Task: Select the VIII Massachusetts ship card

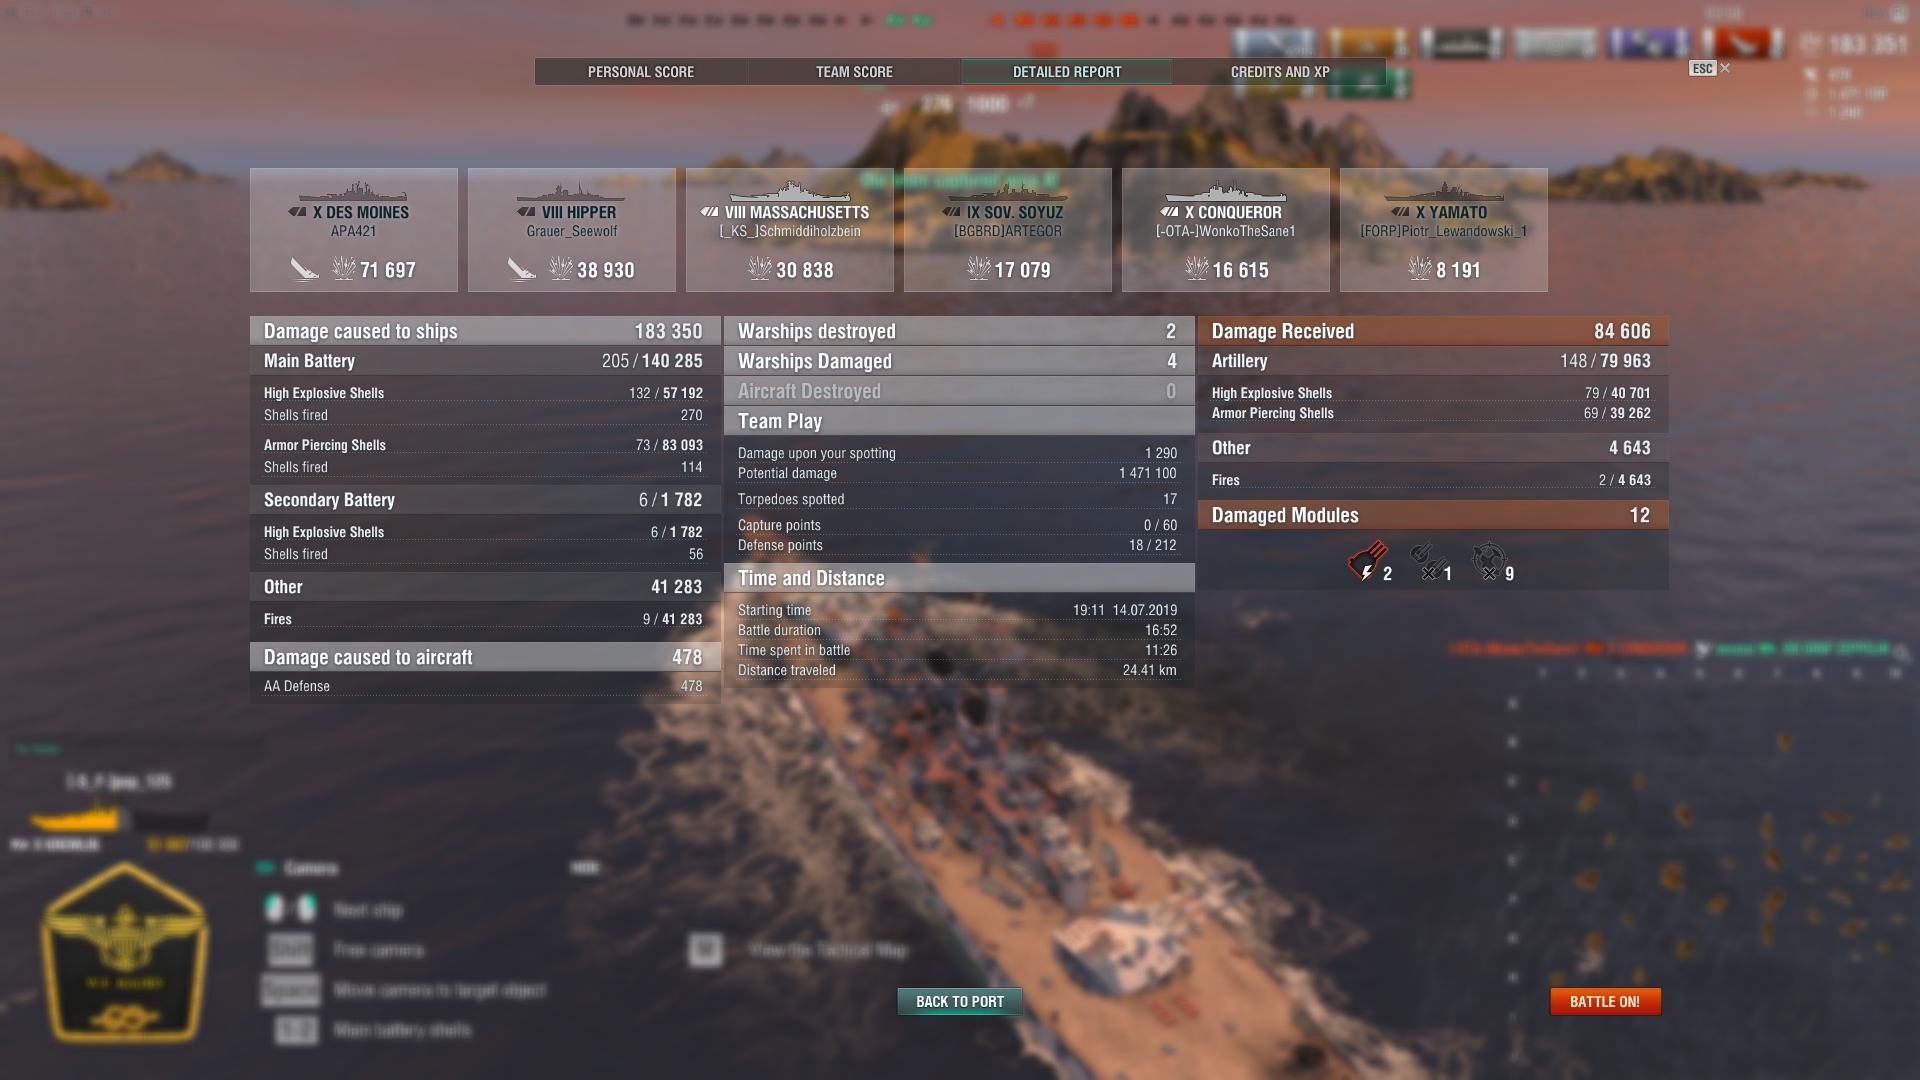Action: [x=790, y=230]
